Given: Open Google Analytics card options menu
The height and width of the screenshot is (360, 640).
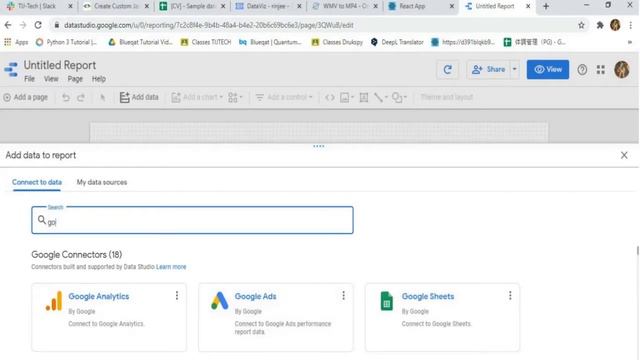Looking at the screenshot, I should pyautogui.click(x=177, y=296).
